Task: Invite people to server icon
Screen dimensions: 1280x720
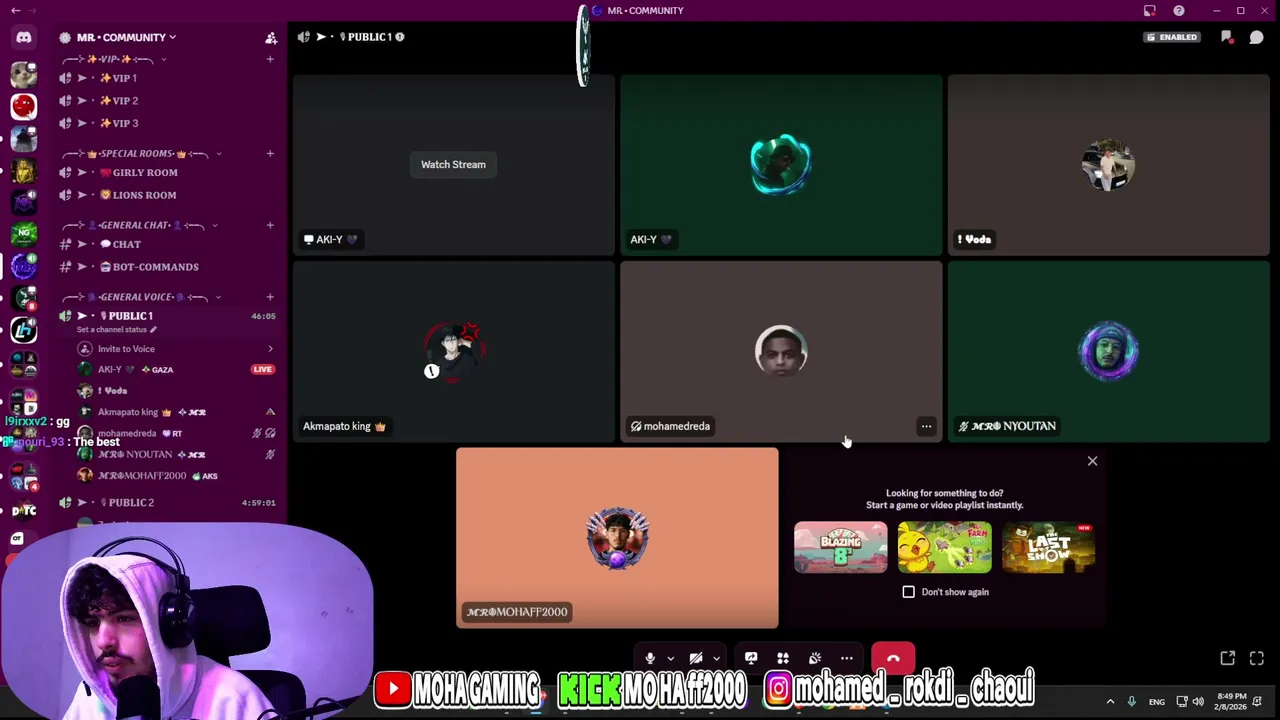Action: 271,38
